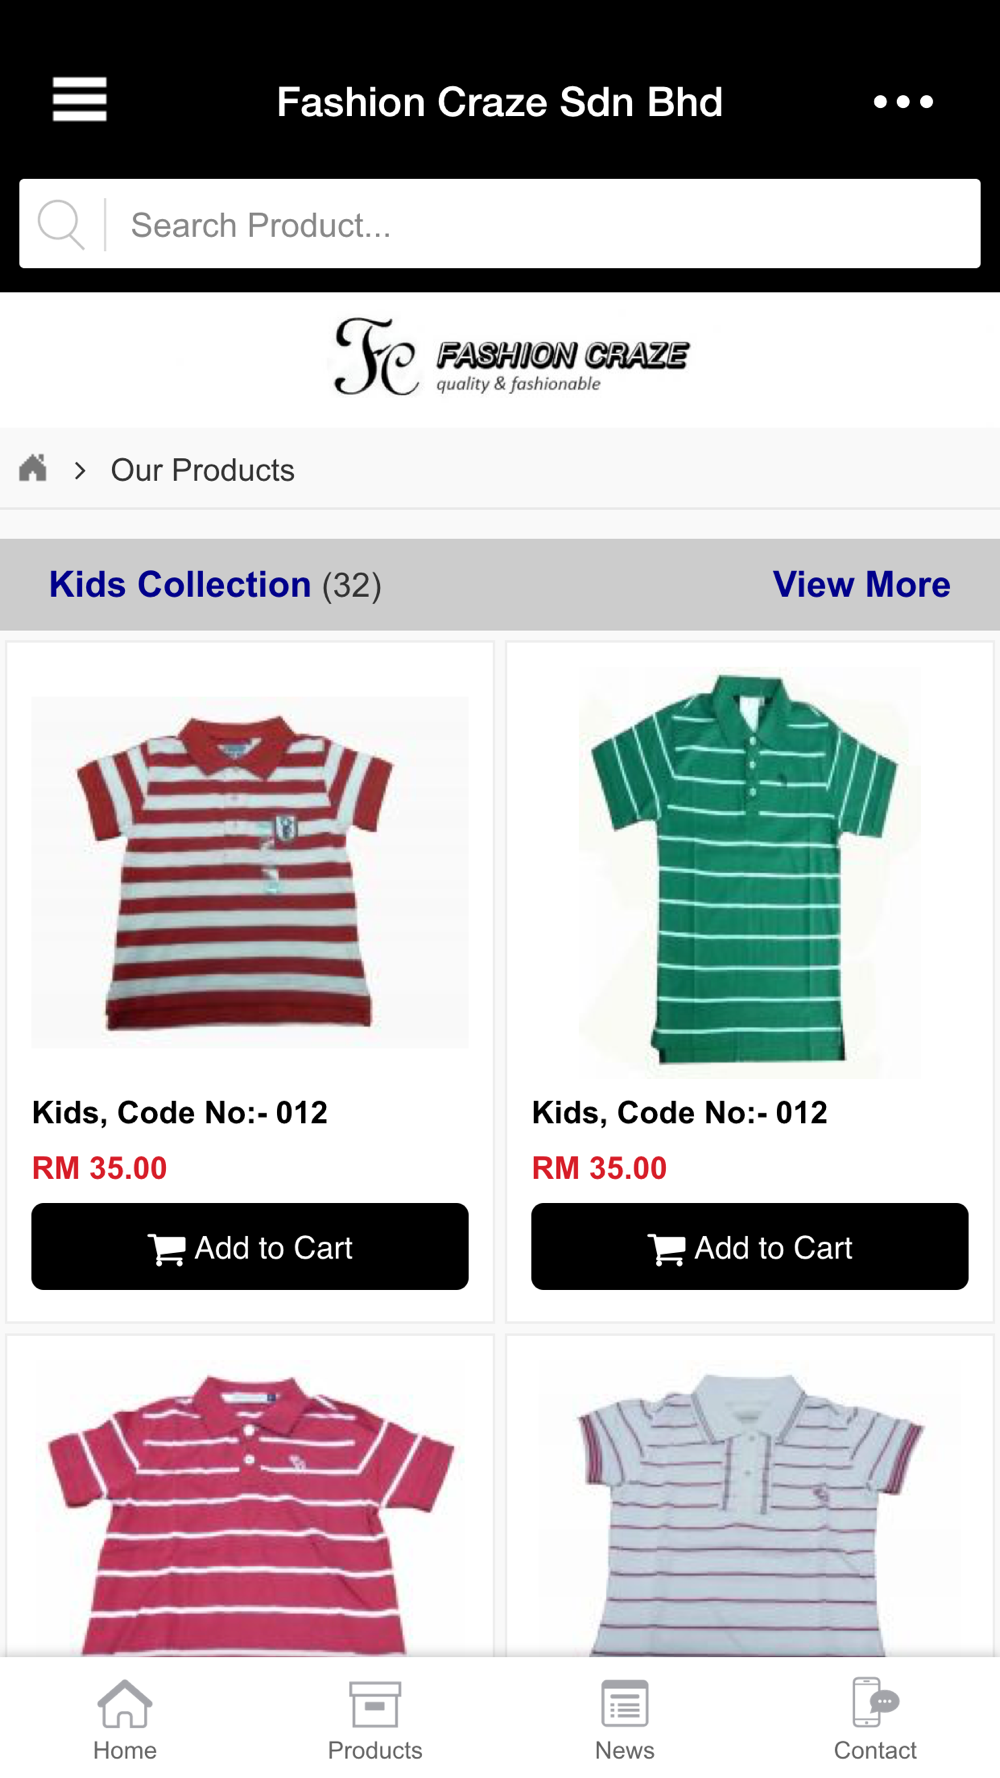The height and width of the screenshot is (1778, 1000).
Task: Click the breadcrumb home icon
Action: point(33,468)
